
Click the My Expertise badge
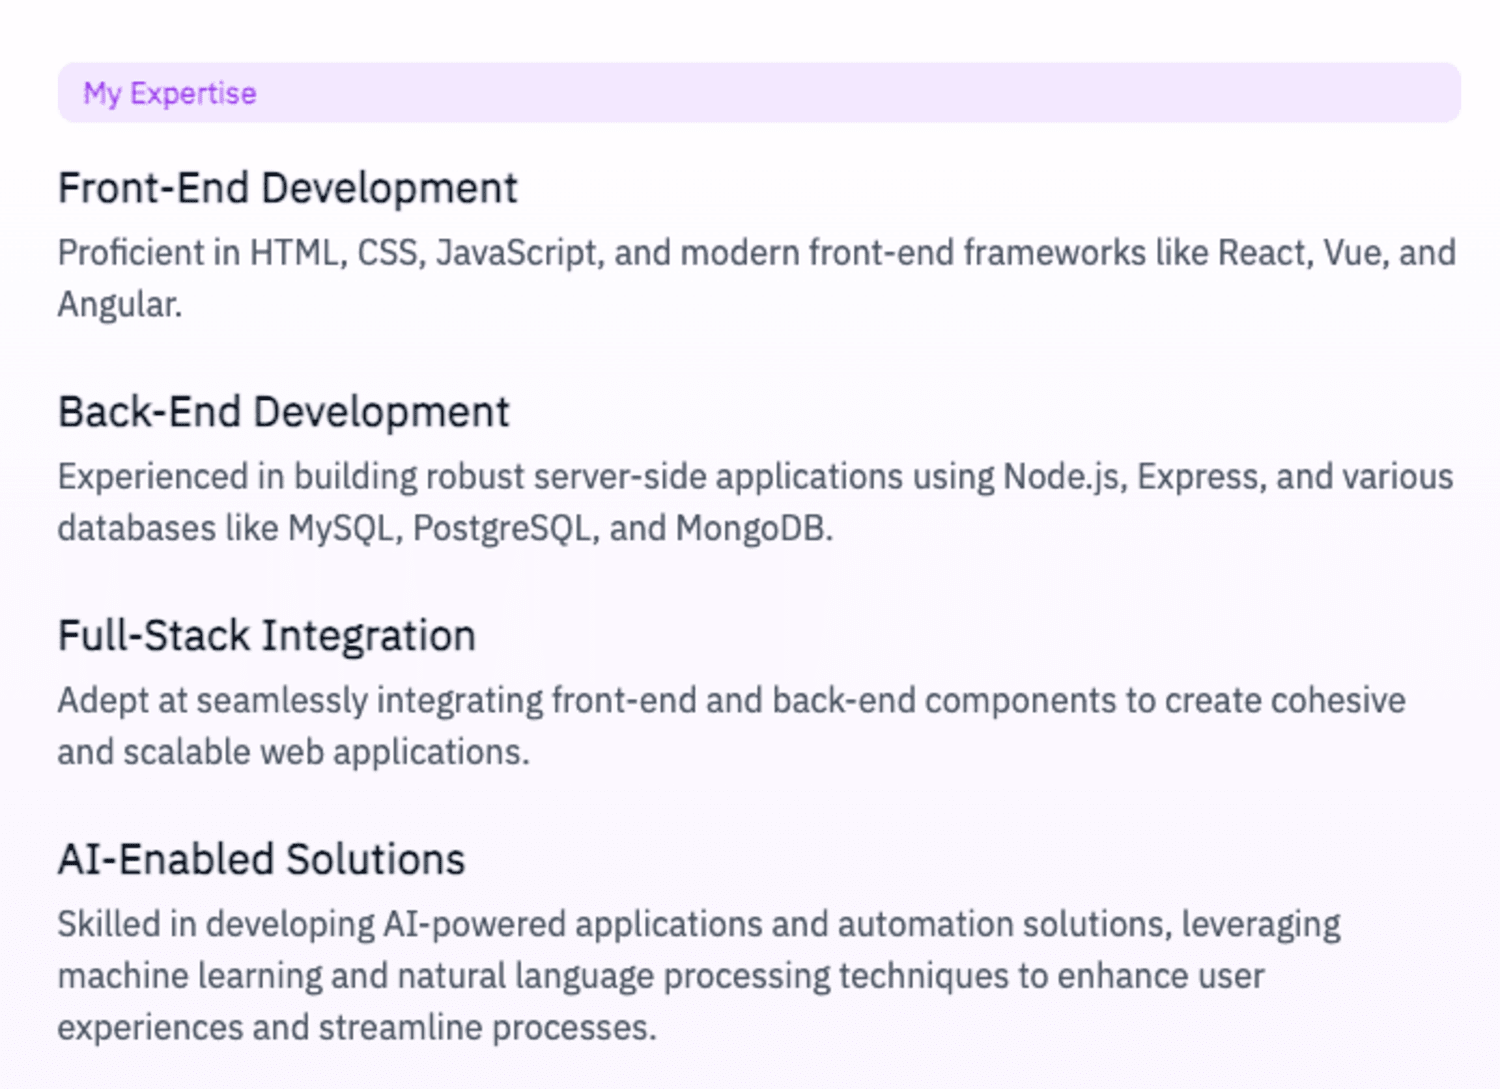[x=759, y=93]
